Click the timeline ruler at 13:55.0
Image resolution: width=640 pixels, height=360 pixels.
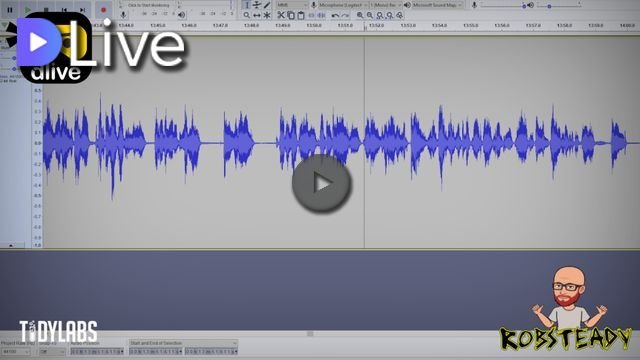(x=471, y=25)
